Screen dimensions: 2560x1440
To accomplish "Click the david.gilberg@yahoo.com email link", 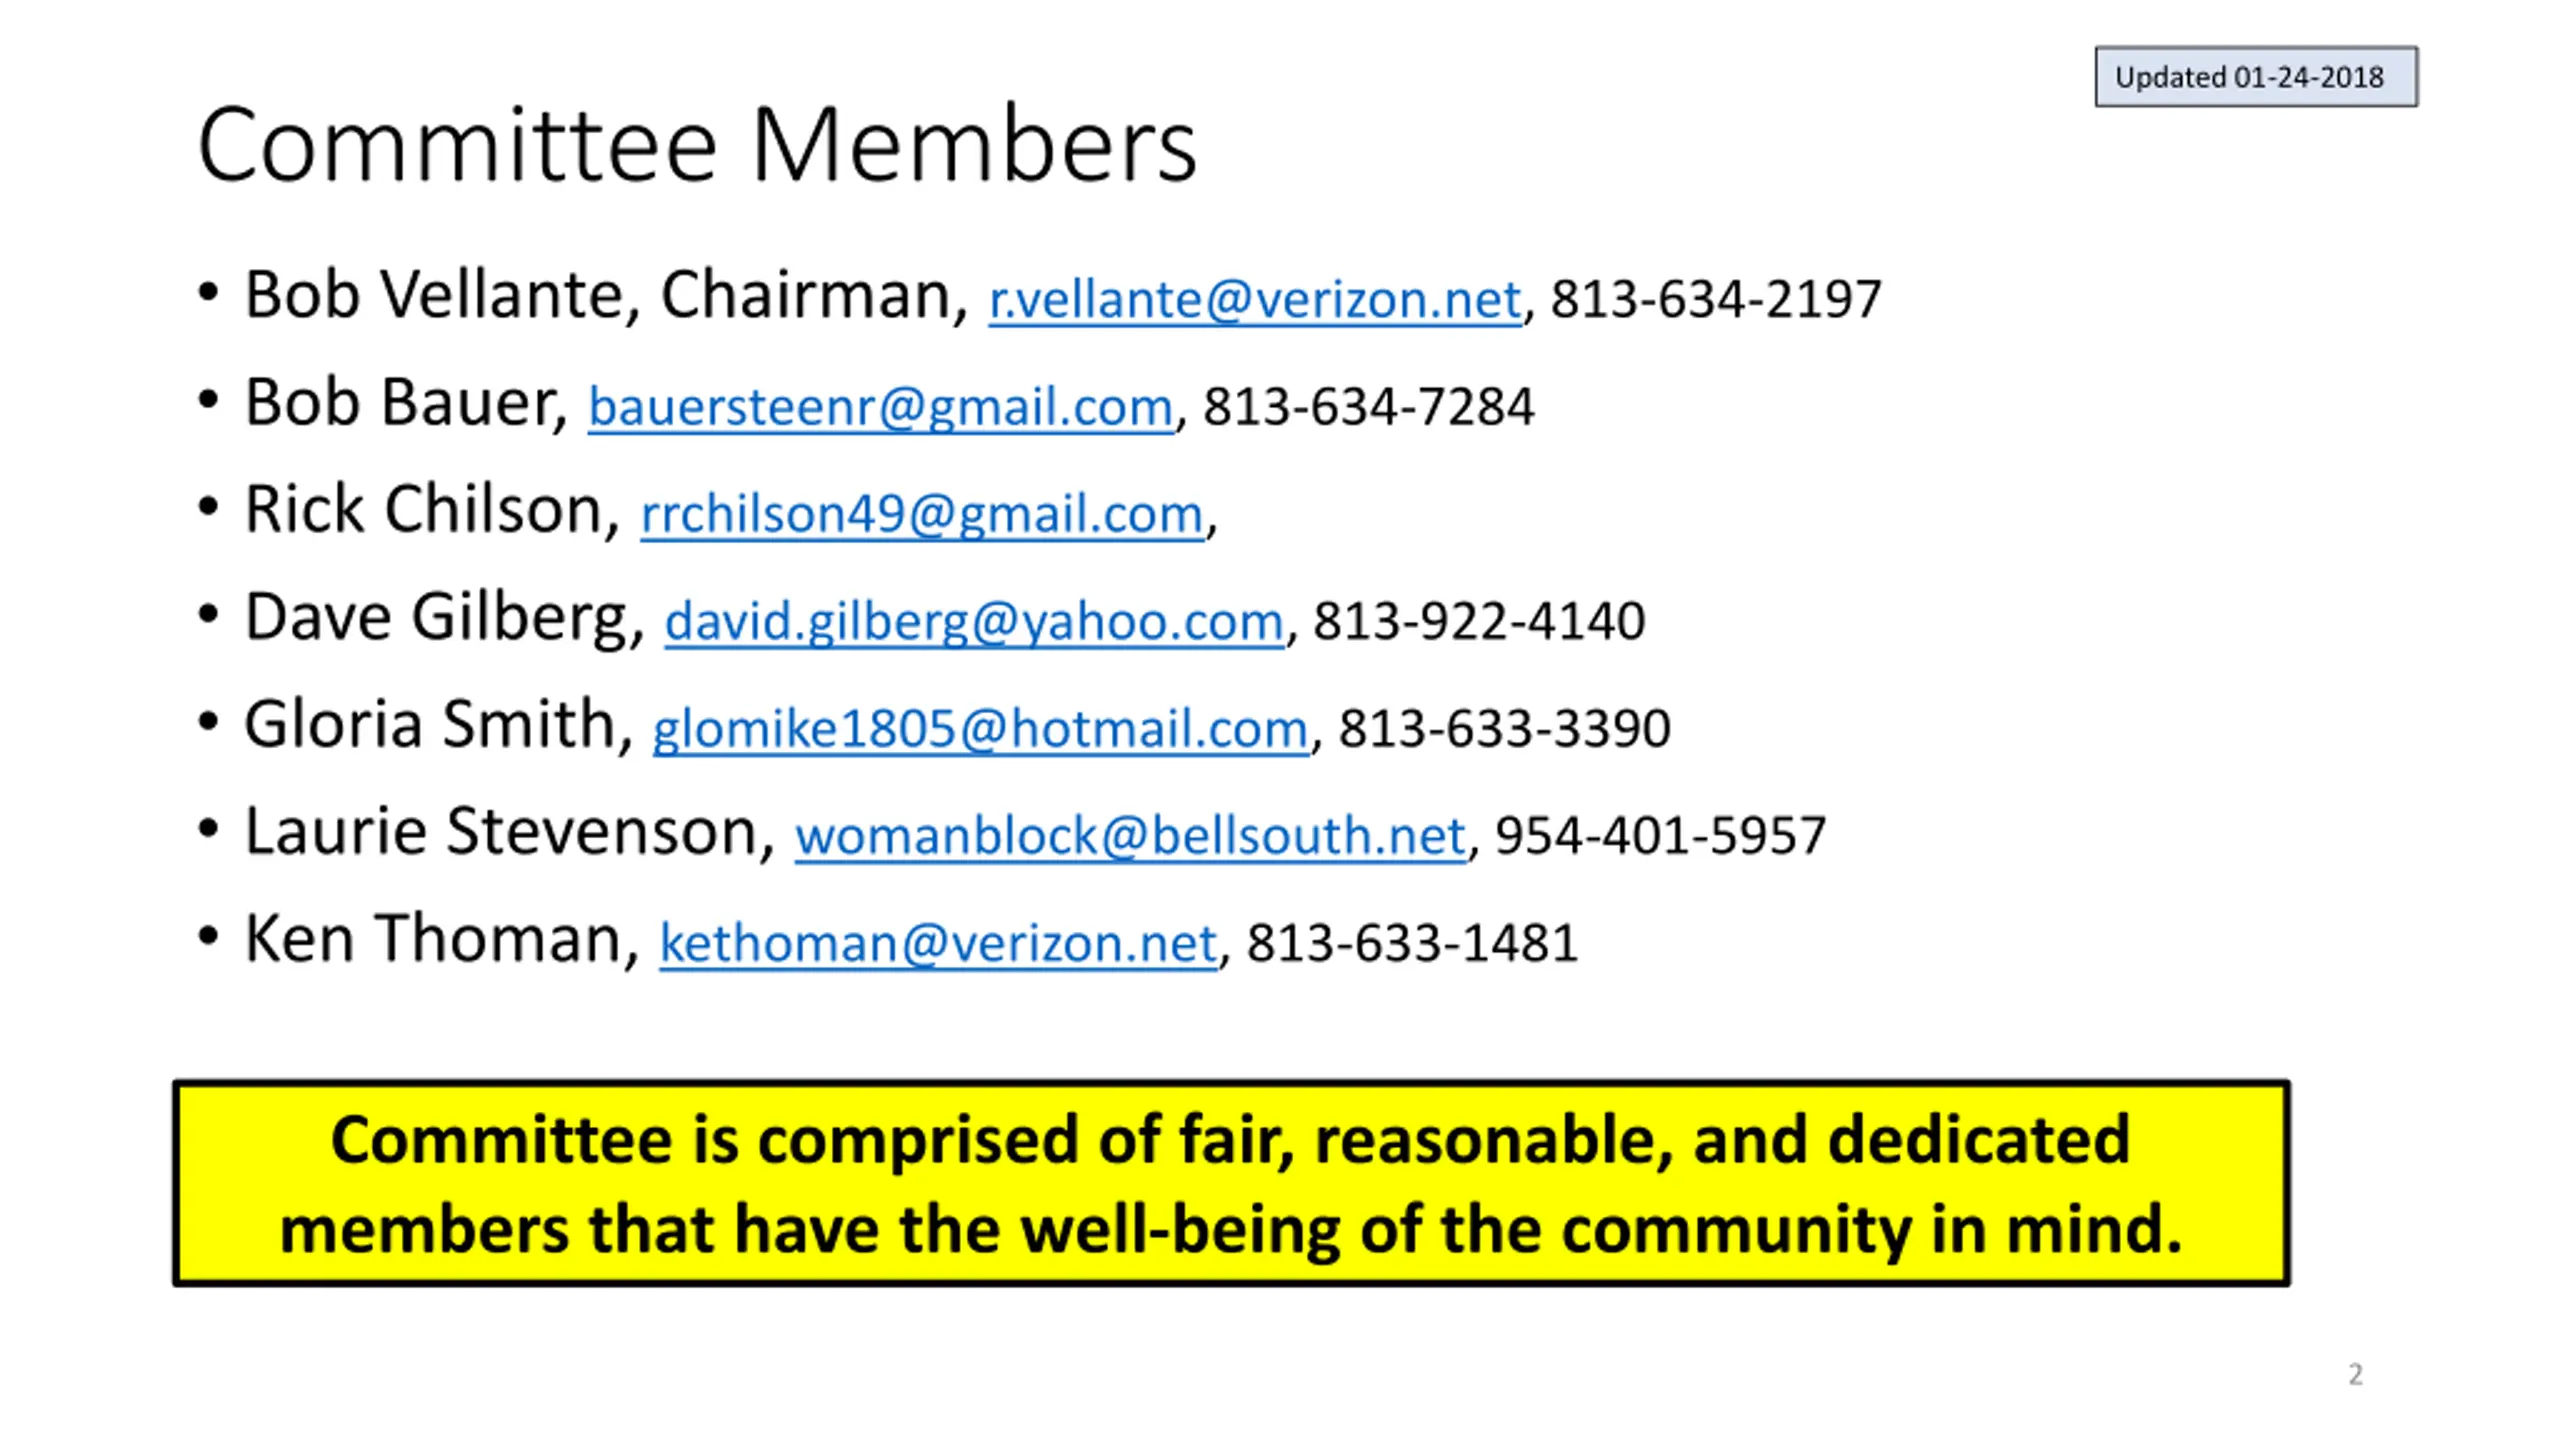I will click(974, 621).
